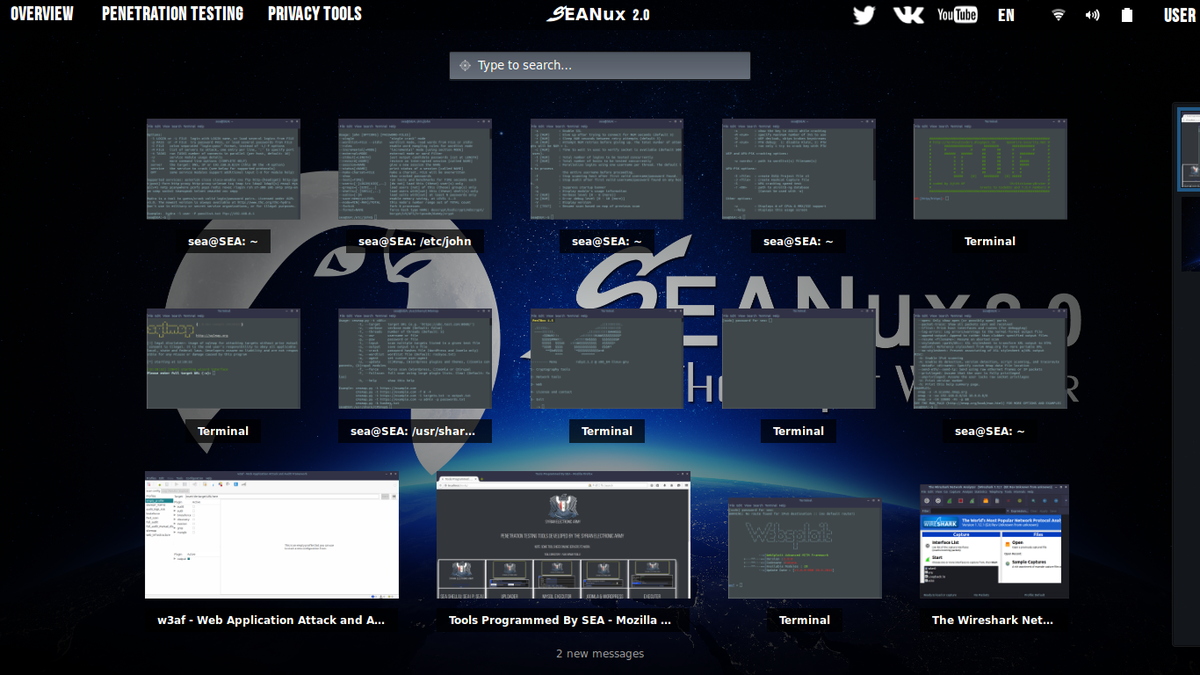
Task: Open the 2 new messages notification
Action: point(600,654)
